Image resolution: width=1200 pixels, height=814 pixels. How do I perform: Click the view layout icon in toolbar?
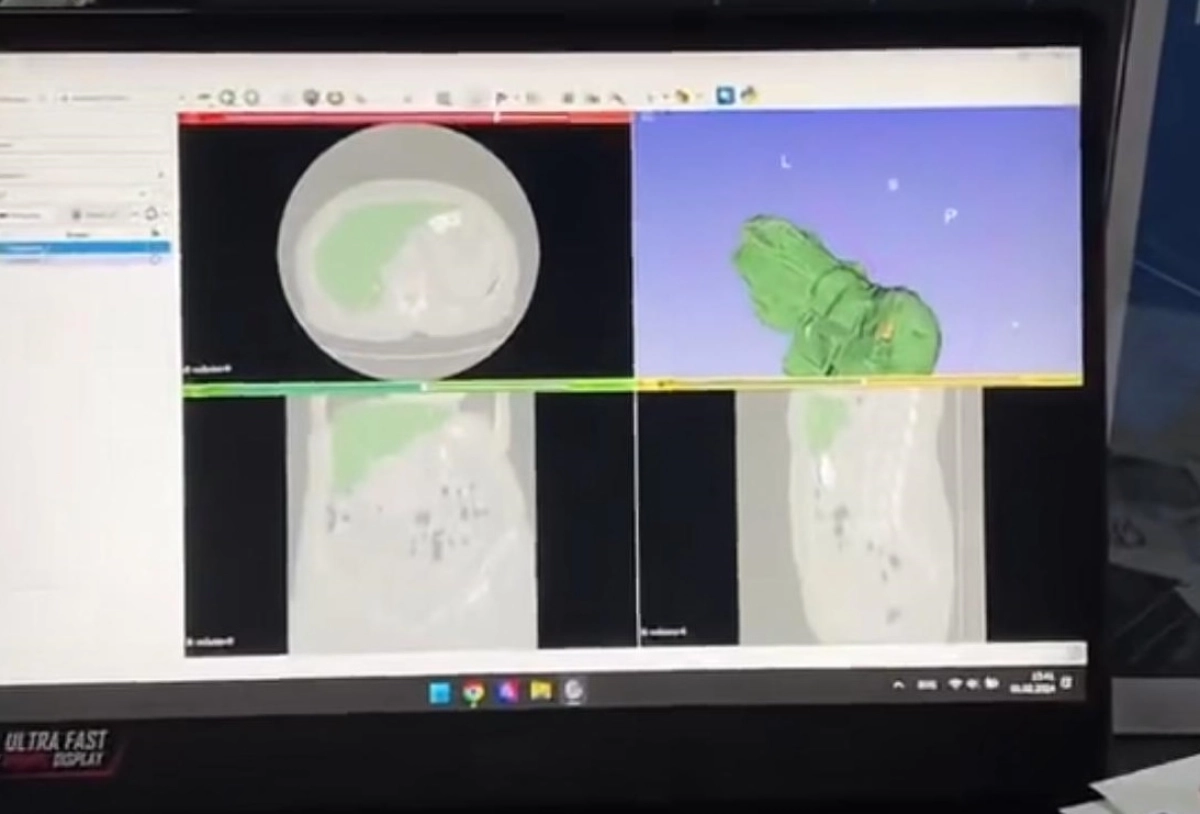click(443, 98)
